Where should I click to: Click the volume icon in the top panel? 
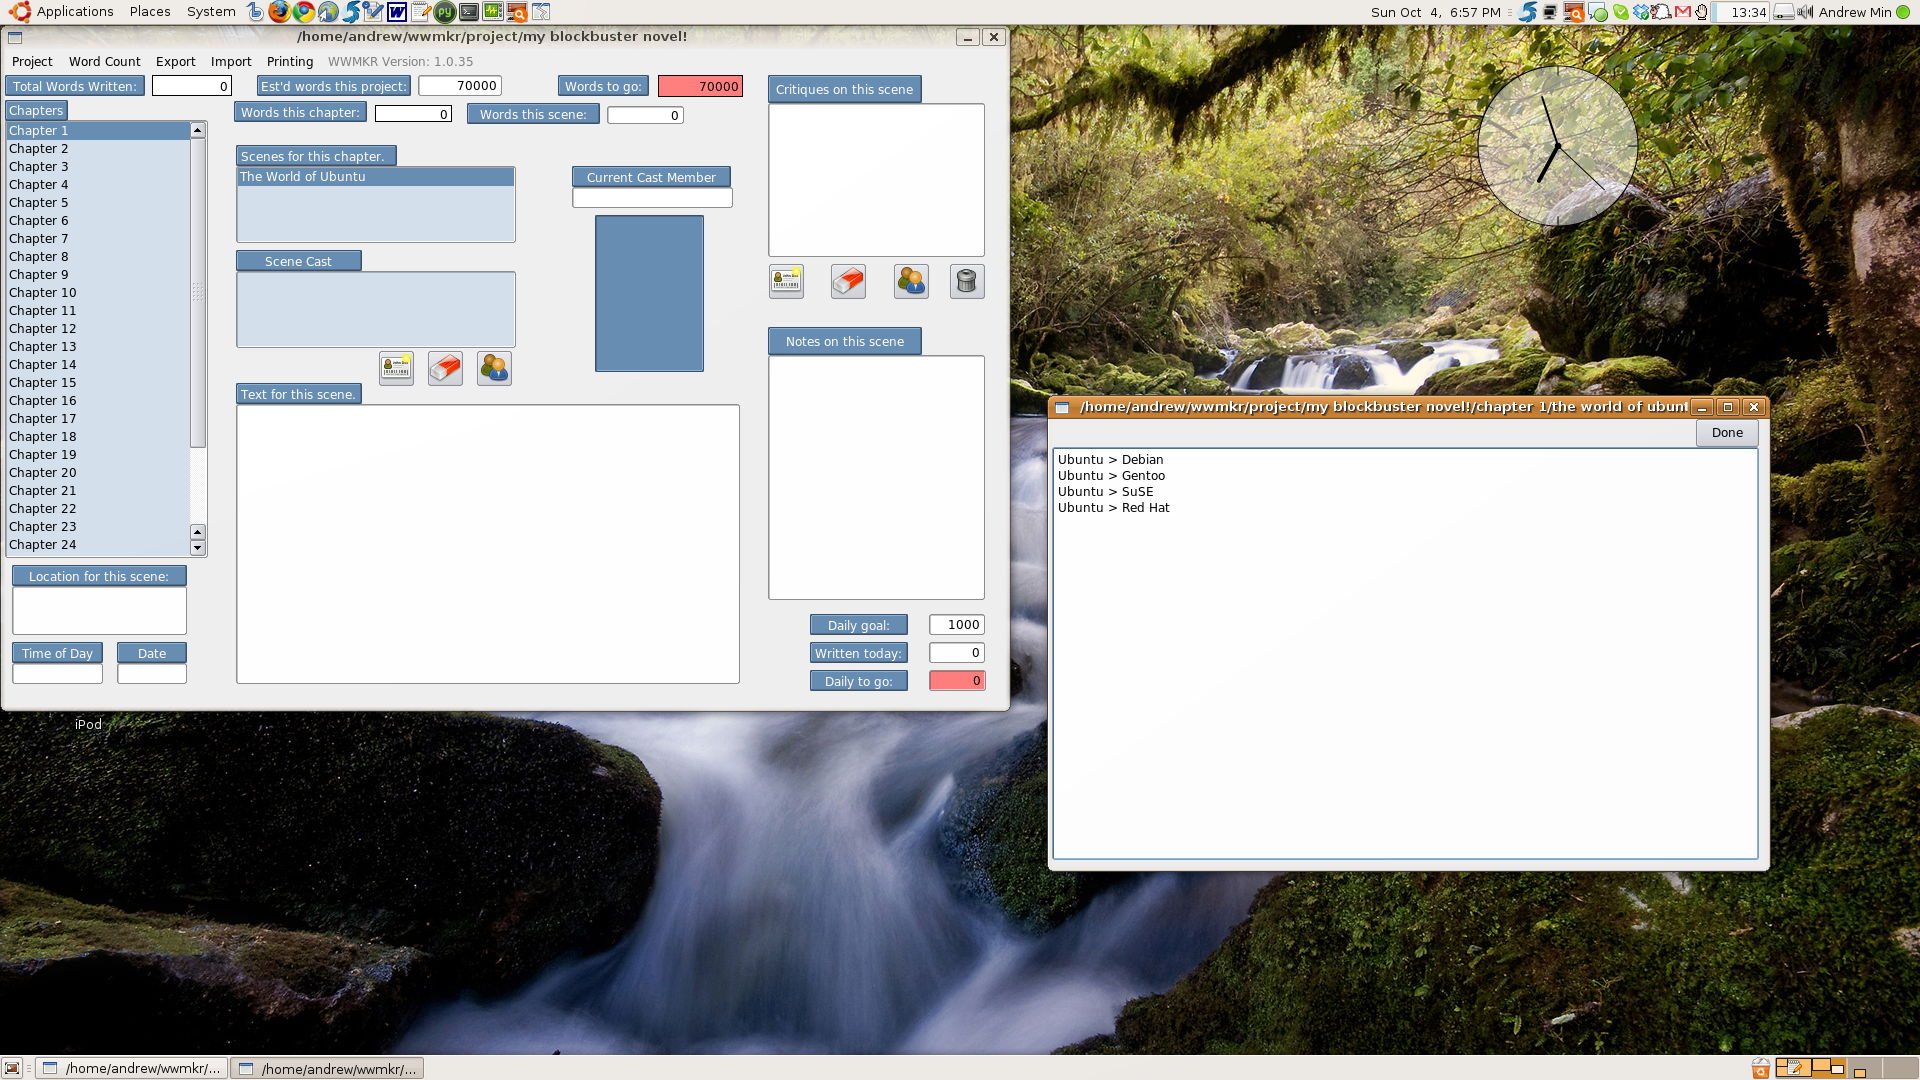pos(1805,12)
